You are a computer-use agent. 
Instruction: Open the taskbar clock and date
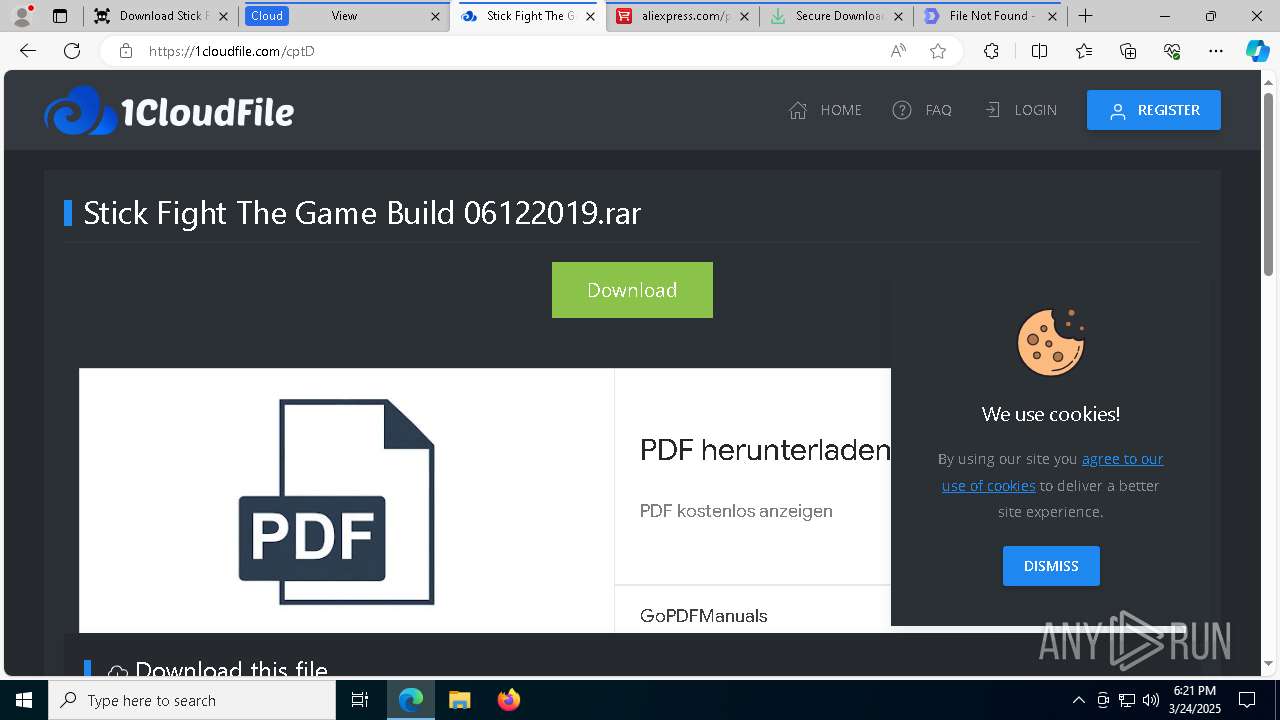[x=1194, y=700]
